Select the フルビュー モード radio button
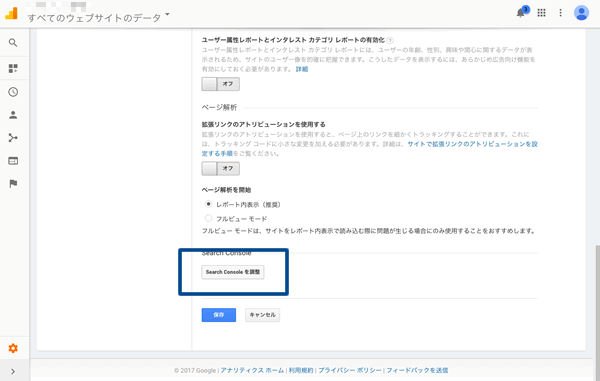This screenshot has width=600, height=381. coord(208,218)
